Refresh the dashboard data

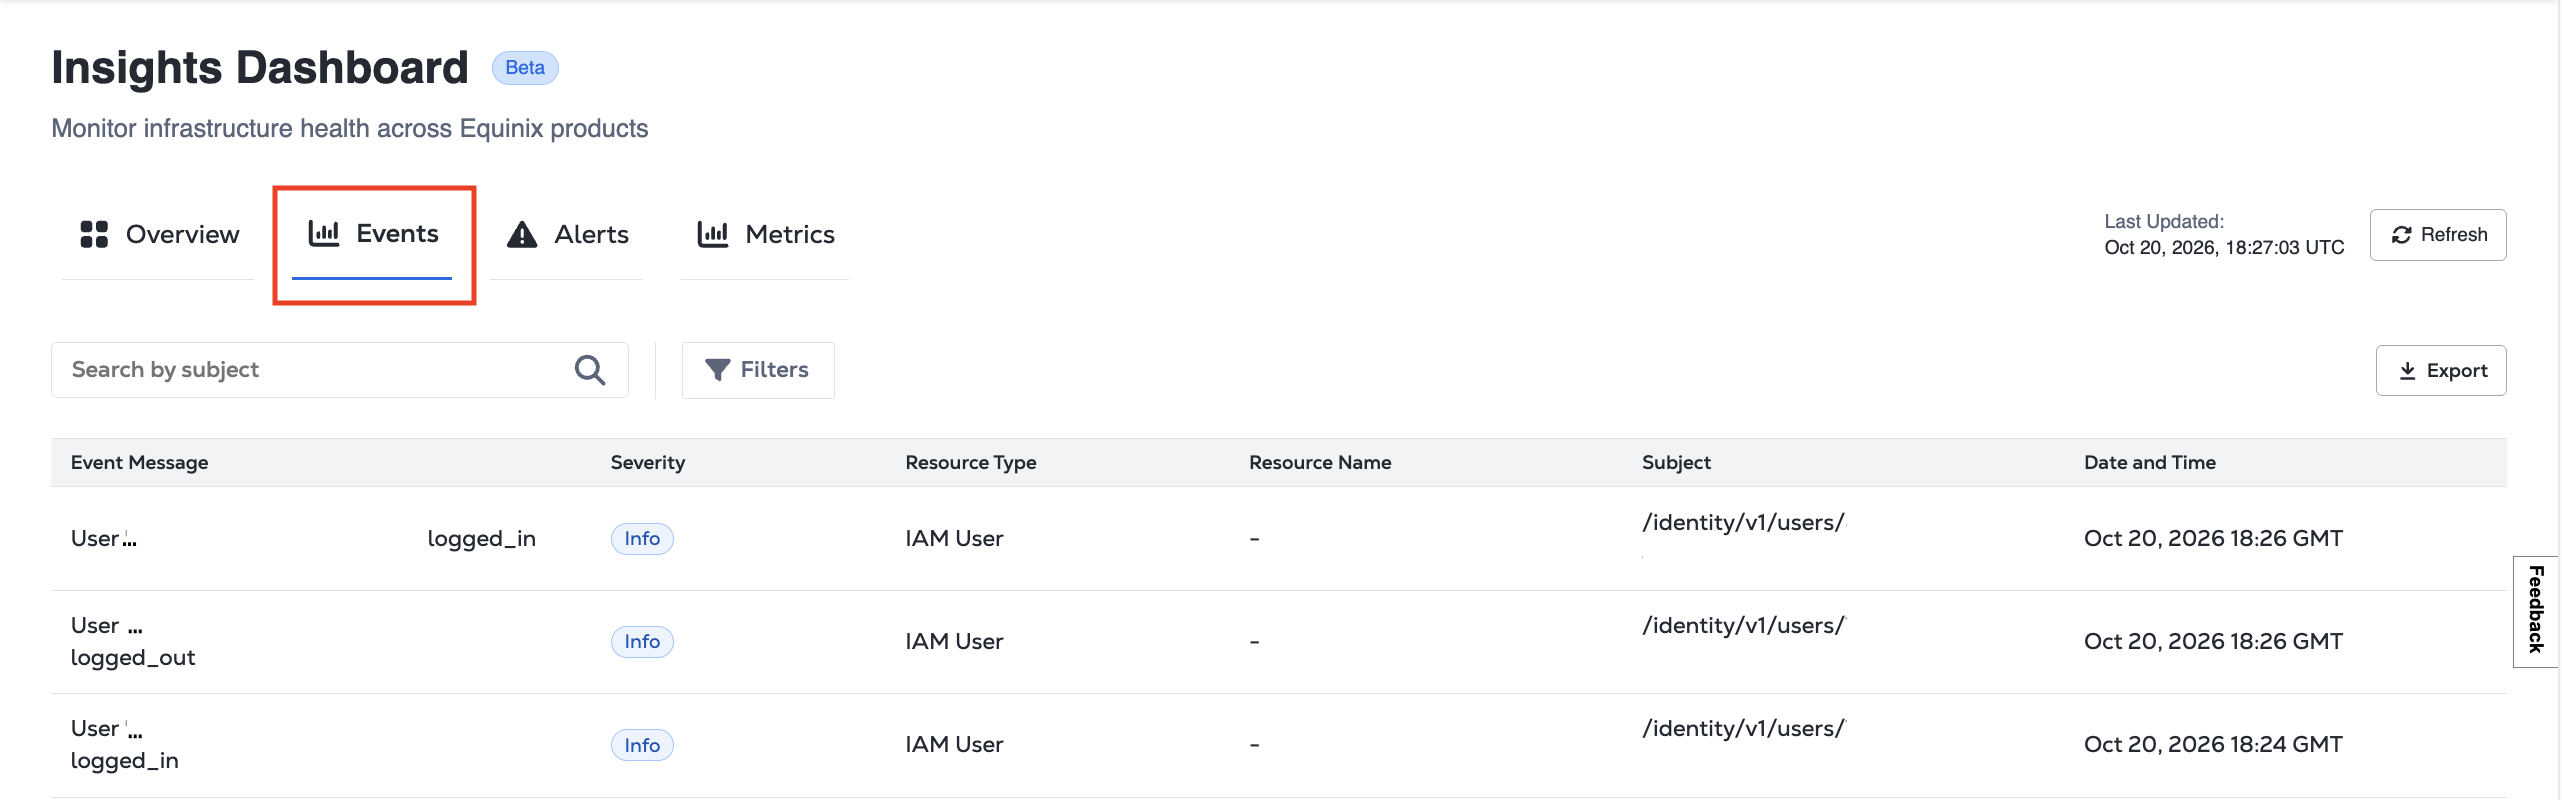click(2438, 235)
